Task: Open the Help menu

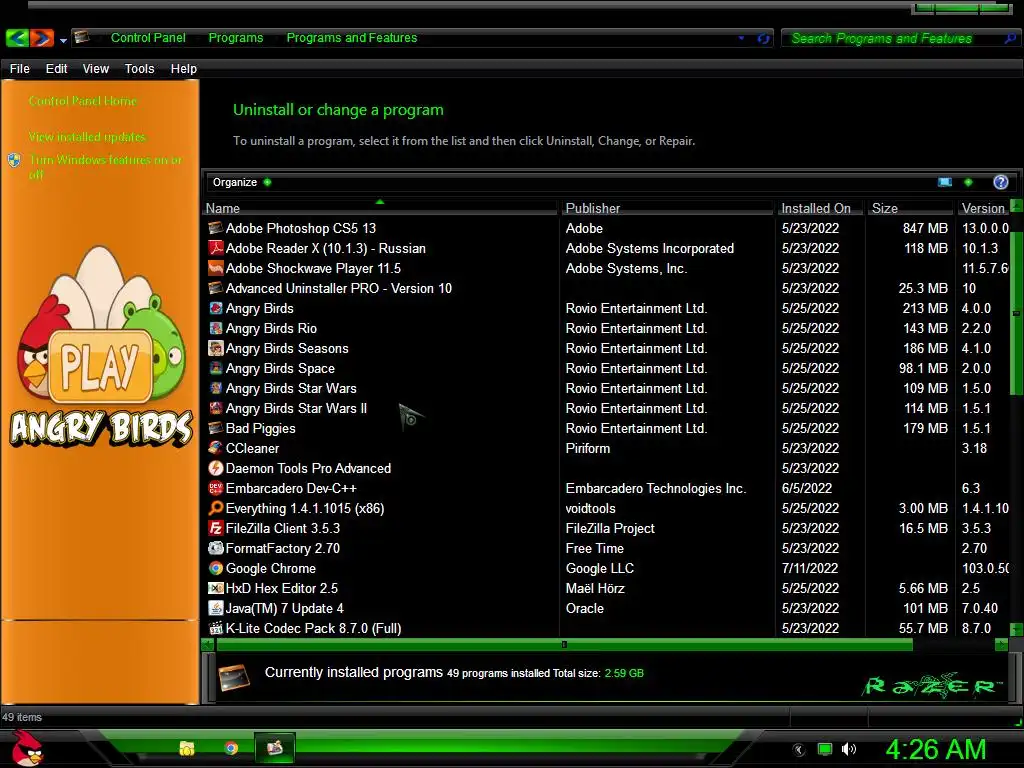Action: point(184,69)
